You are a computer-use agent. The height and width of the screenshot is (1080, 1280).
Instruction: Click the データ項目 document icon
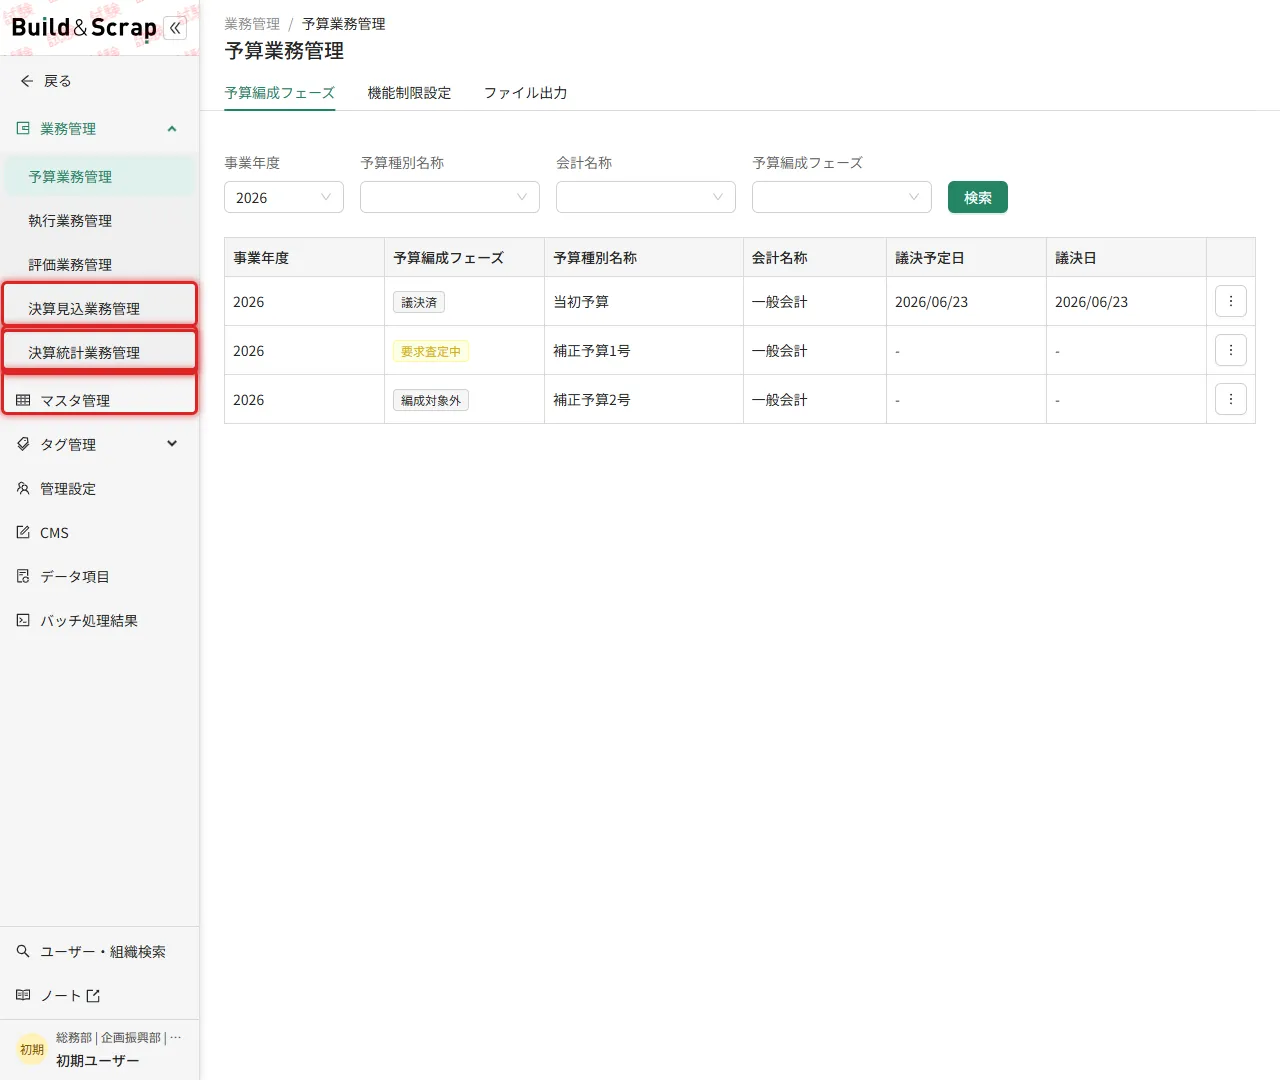pyautogui.click(x=23, y=576)
